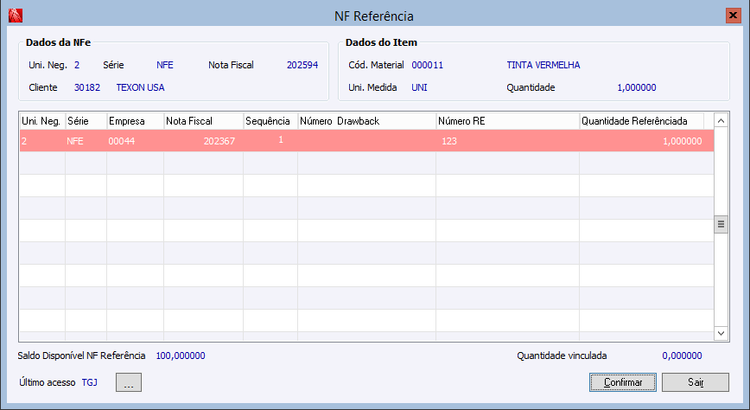Click the Quantidade vinculada label
Screen dimensions: 750x410
pyautogui.click(x=562, y=355)
